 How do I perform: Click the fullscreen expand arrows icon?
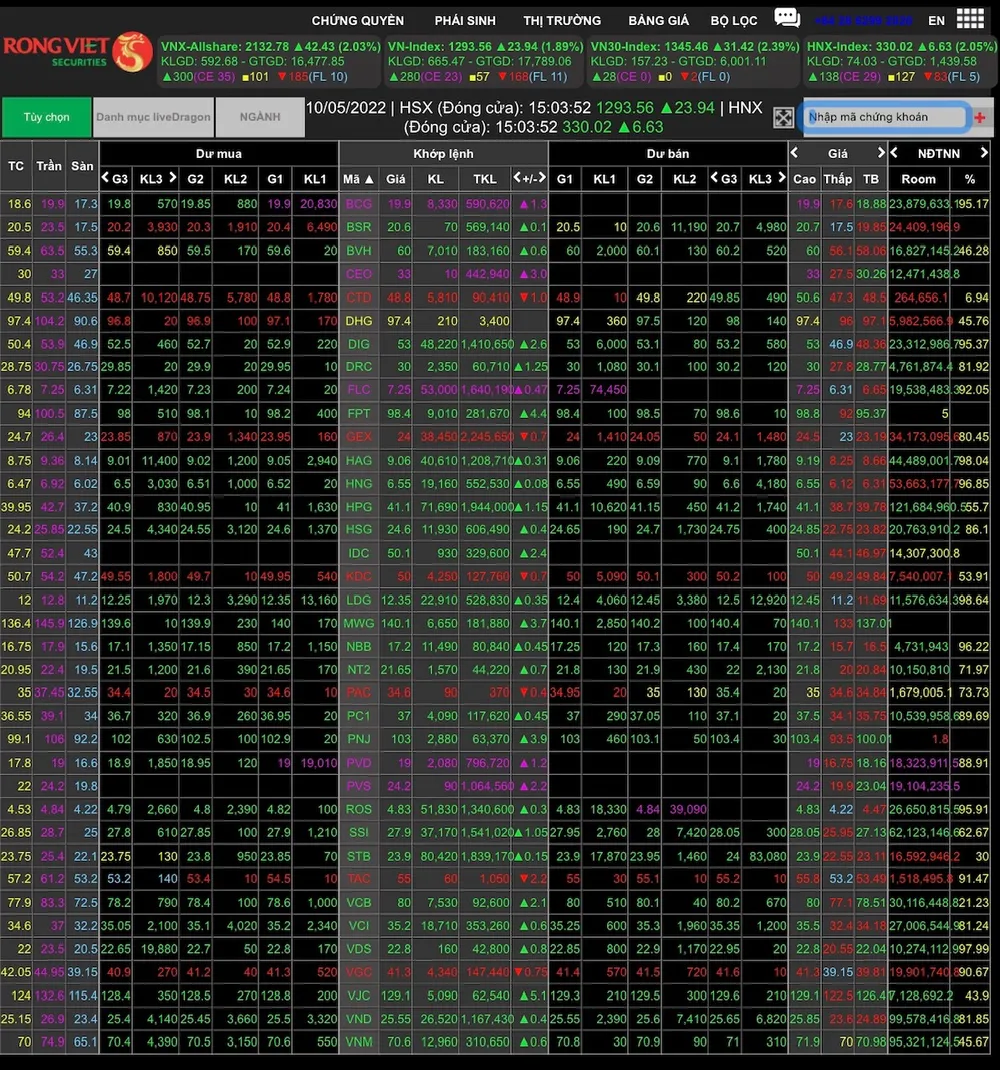coord(784,118)
